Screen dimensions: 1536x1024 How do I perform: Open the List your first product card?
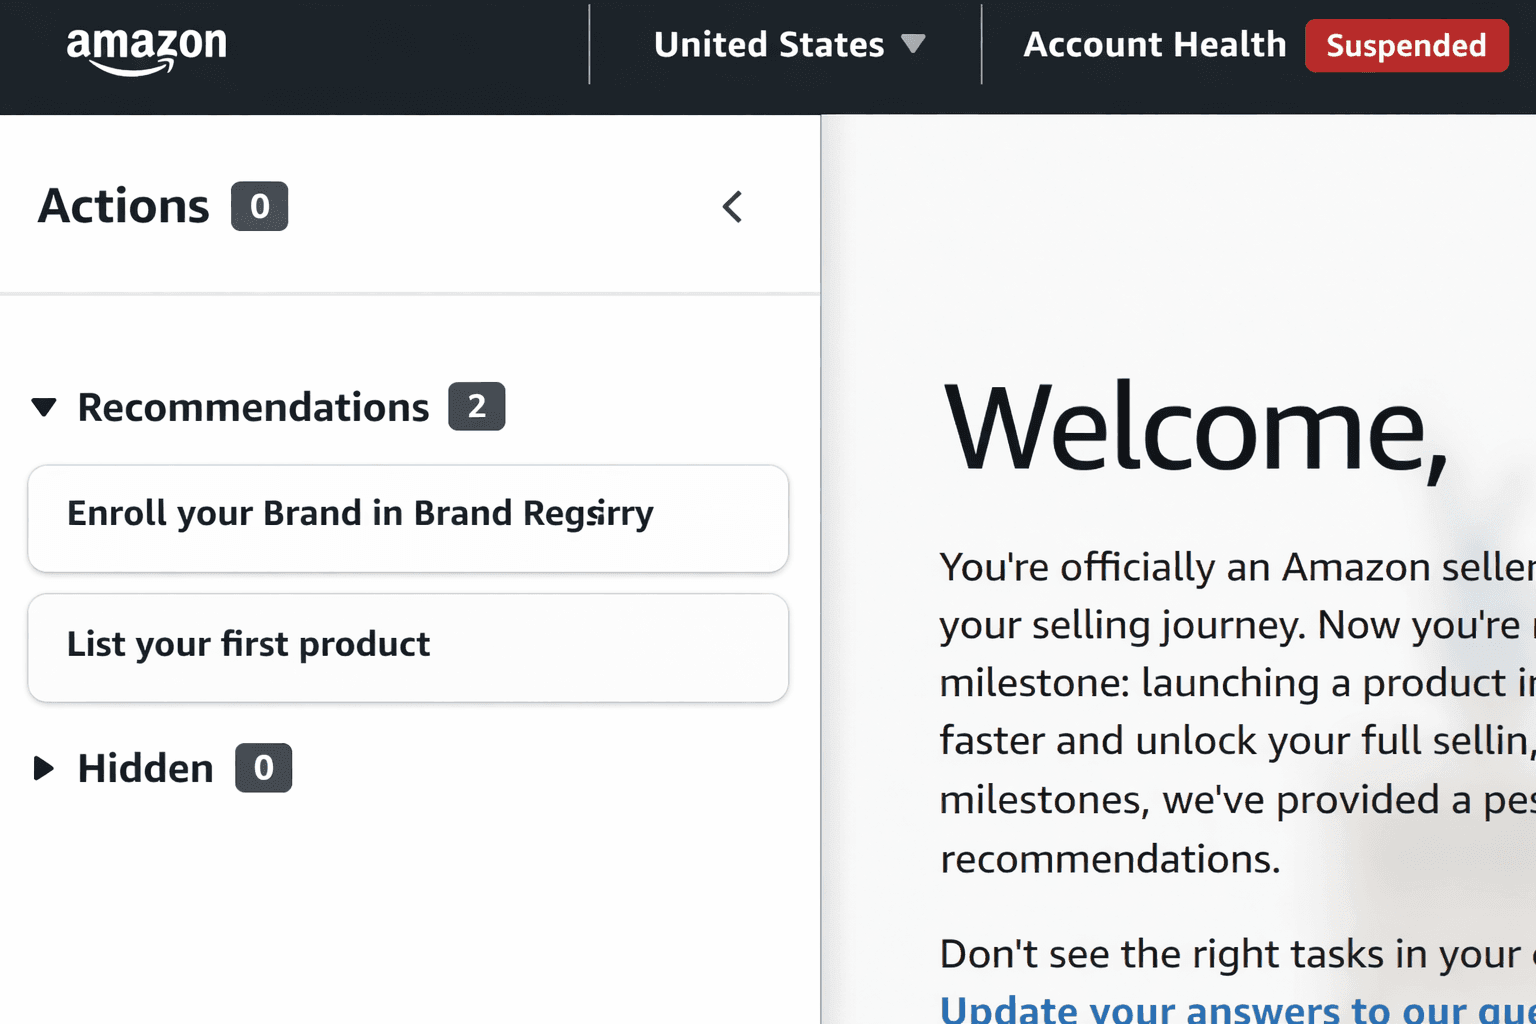pyautogui.click(x=408, y=647)
